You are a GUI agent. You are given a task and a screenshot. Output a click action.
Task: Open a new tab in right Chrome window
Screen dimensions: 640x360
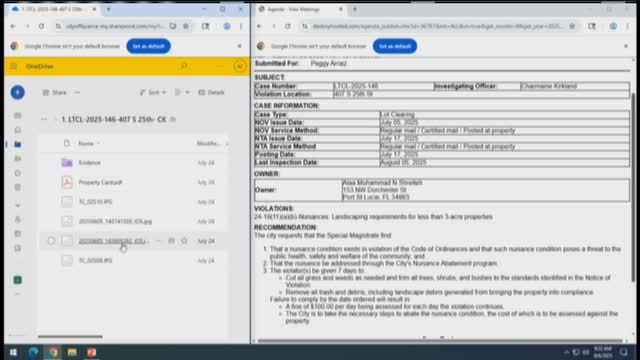355,9
